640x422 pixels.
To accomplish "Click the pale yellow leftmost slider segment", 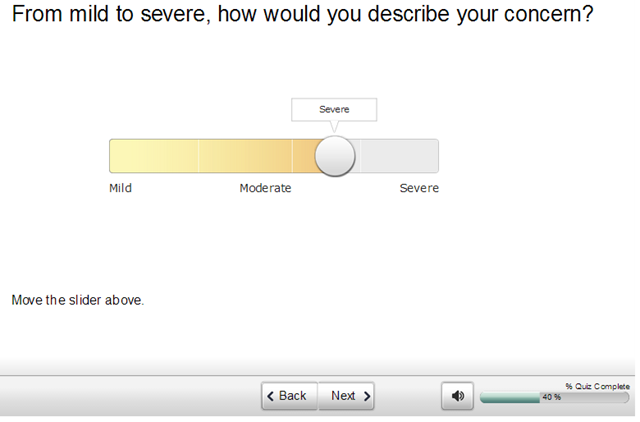I will point(153,156).
